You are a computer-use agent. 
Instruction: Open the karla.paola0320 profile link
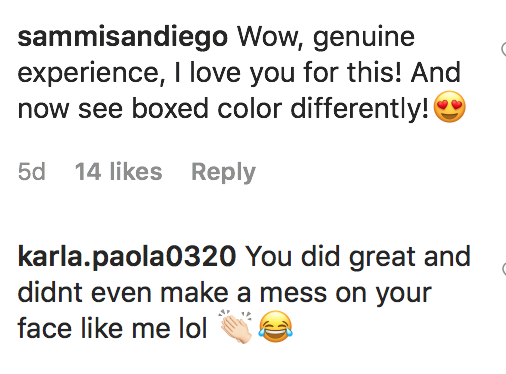(127, 257)
